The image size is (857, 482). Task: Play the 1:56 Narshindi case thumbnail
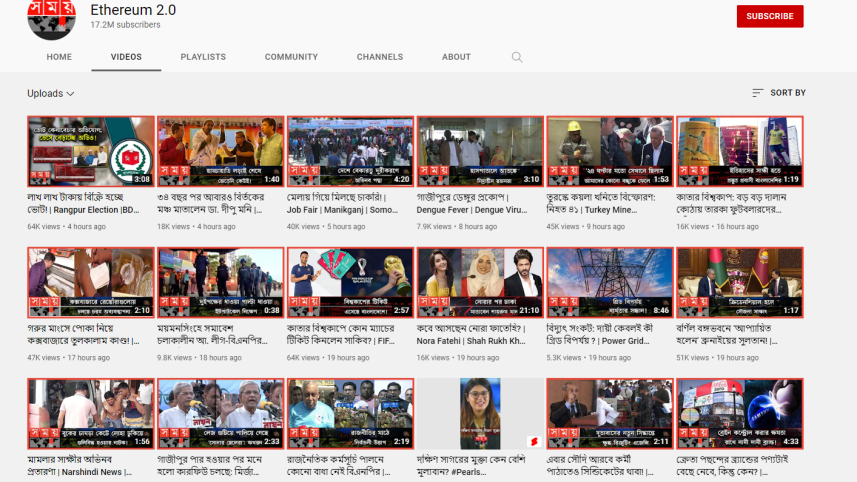click(x=91, y=414)
